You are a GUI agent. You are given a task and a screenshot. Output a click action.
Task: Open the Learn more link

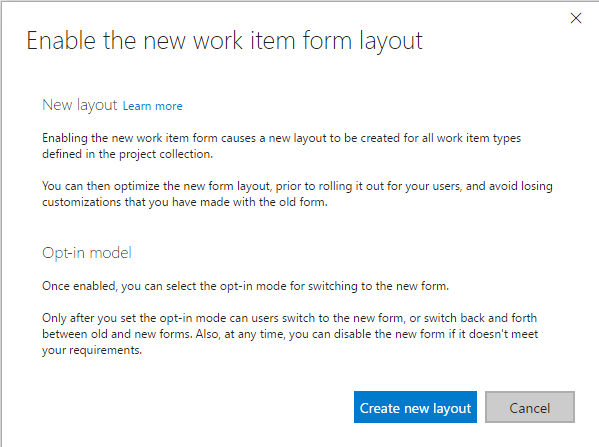[152, 106]
